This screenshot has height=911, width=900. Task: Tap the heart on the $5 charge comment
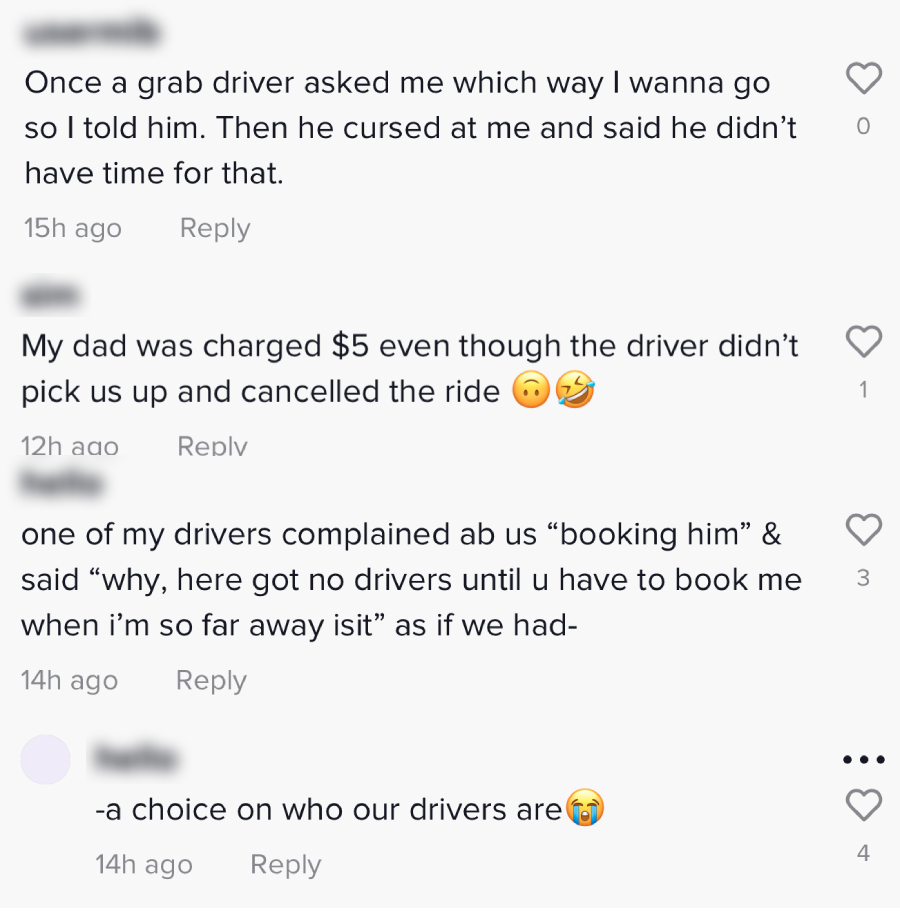pyautogui.click(x=864, y=342)
